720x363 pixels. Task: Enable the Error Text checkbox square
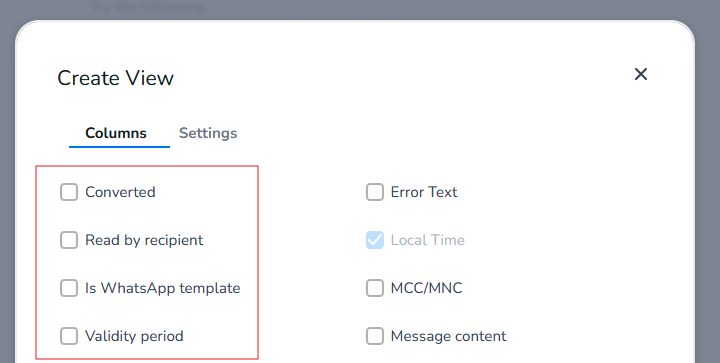pyautogui.click(x=375, y=192)
